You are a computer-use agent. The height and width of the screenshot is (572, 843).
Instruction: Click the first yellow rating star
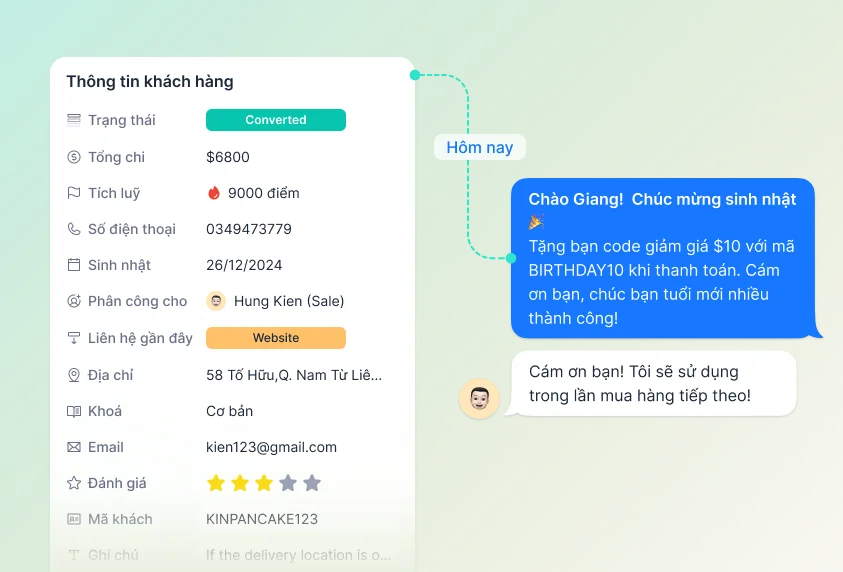pyautogui.click(x=216, y=483)
